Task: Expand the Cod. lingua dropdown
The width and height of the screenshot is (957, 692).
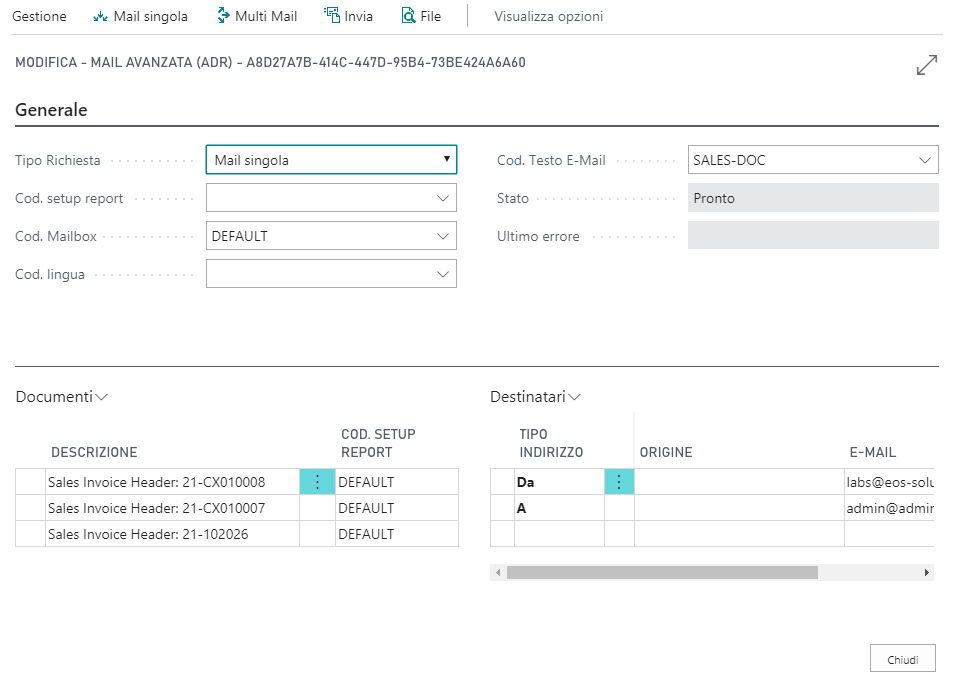Action: click(443, 274)
